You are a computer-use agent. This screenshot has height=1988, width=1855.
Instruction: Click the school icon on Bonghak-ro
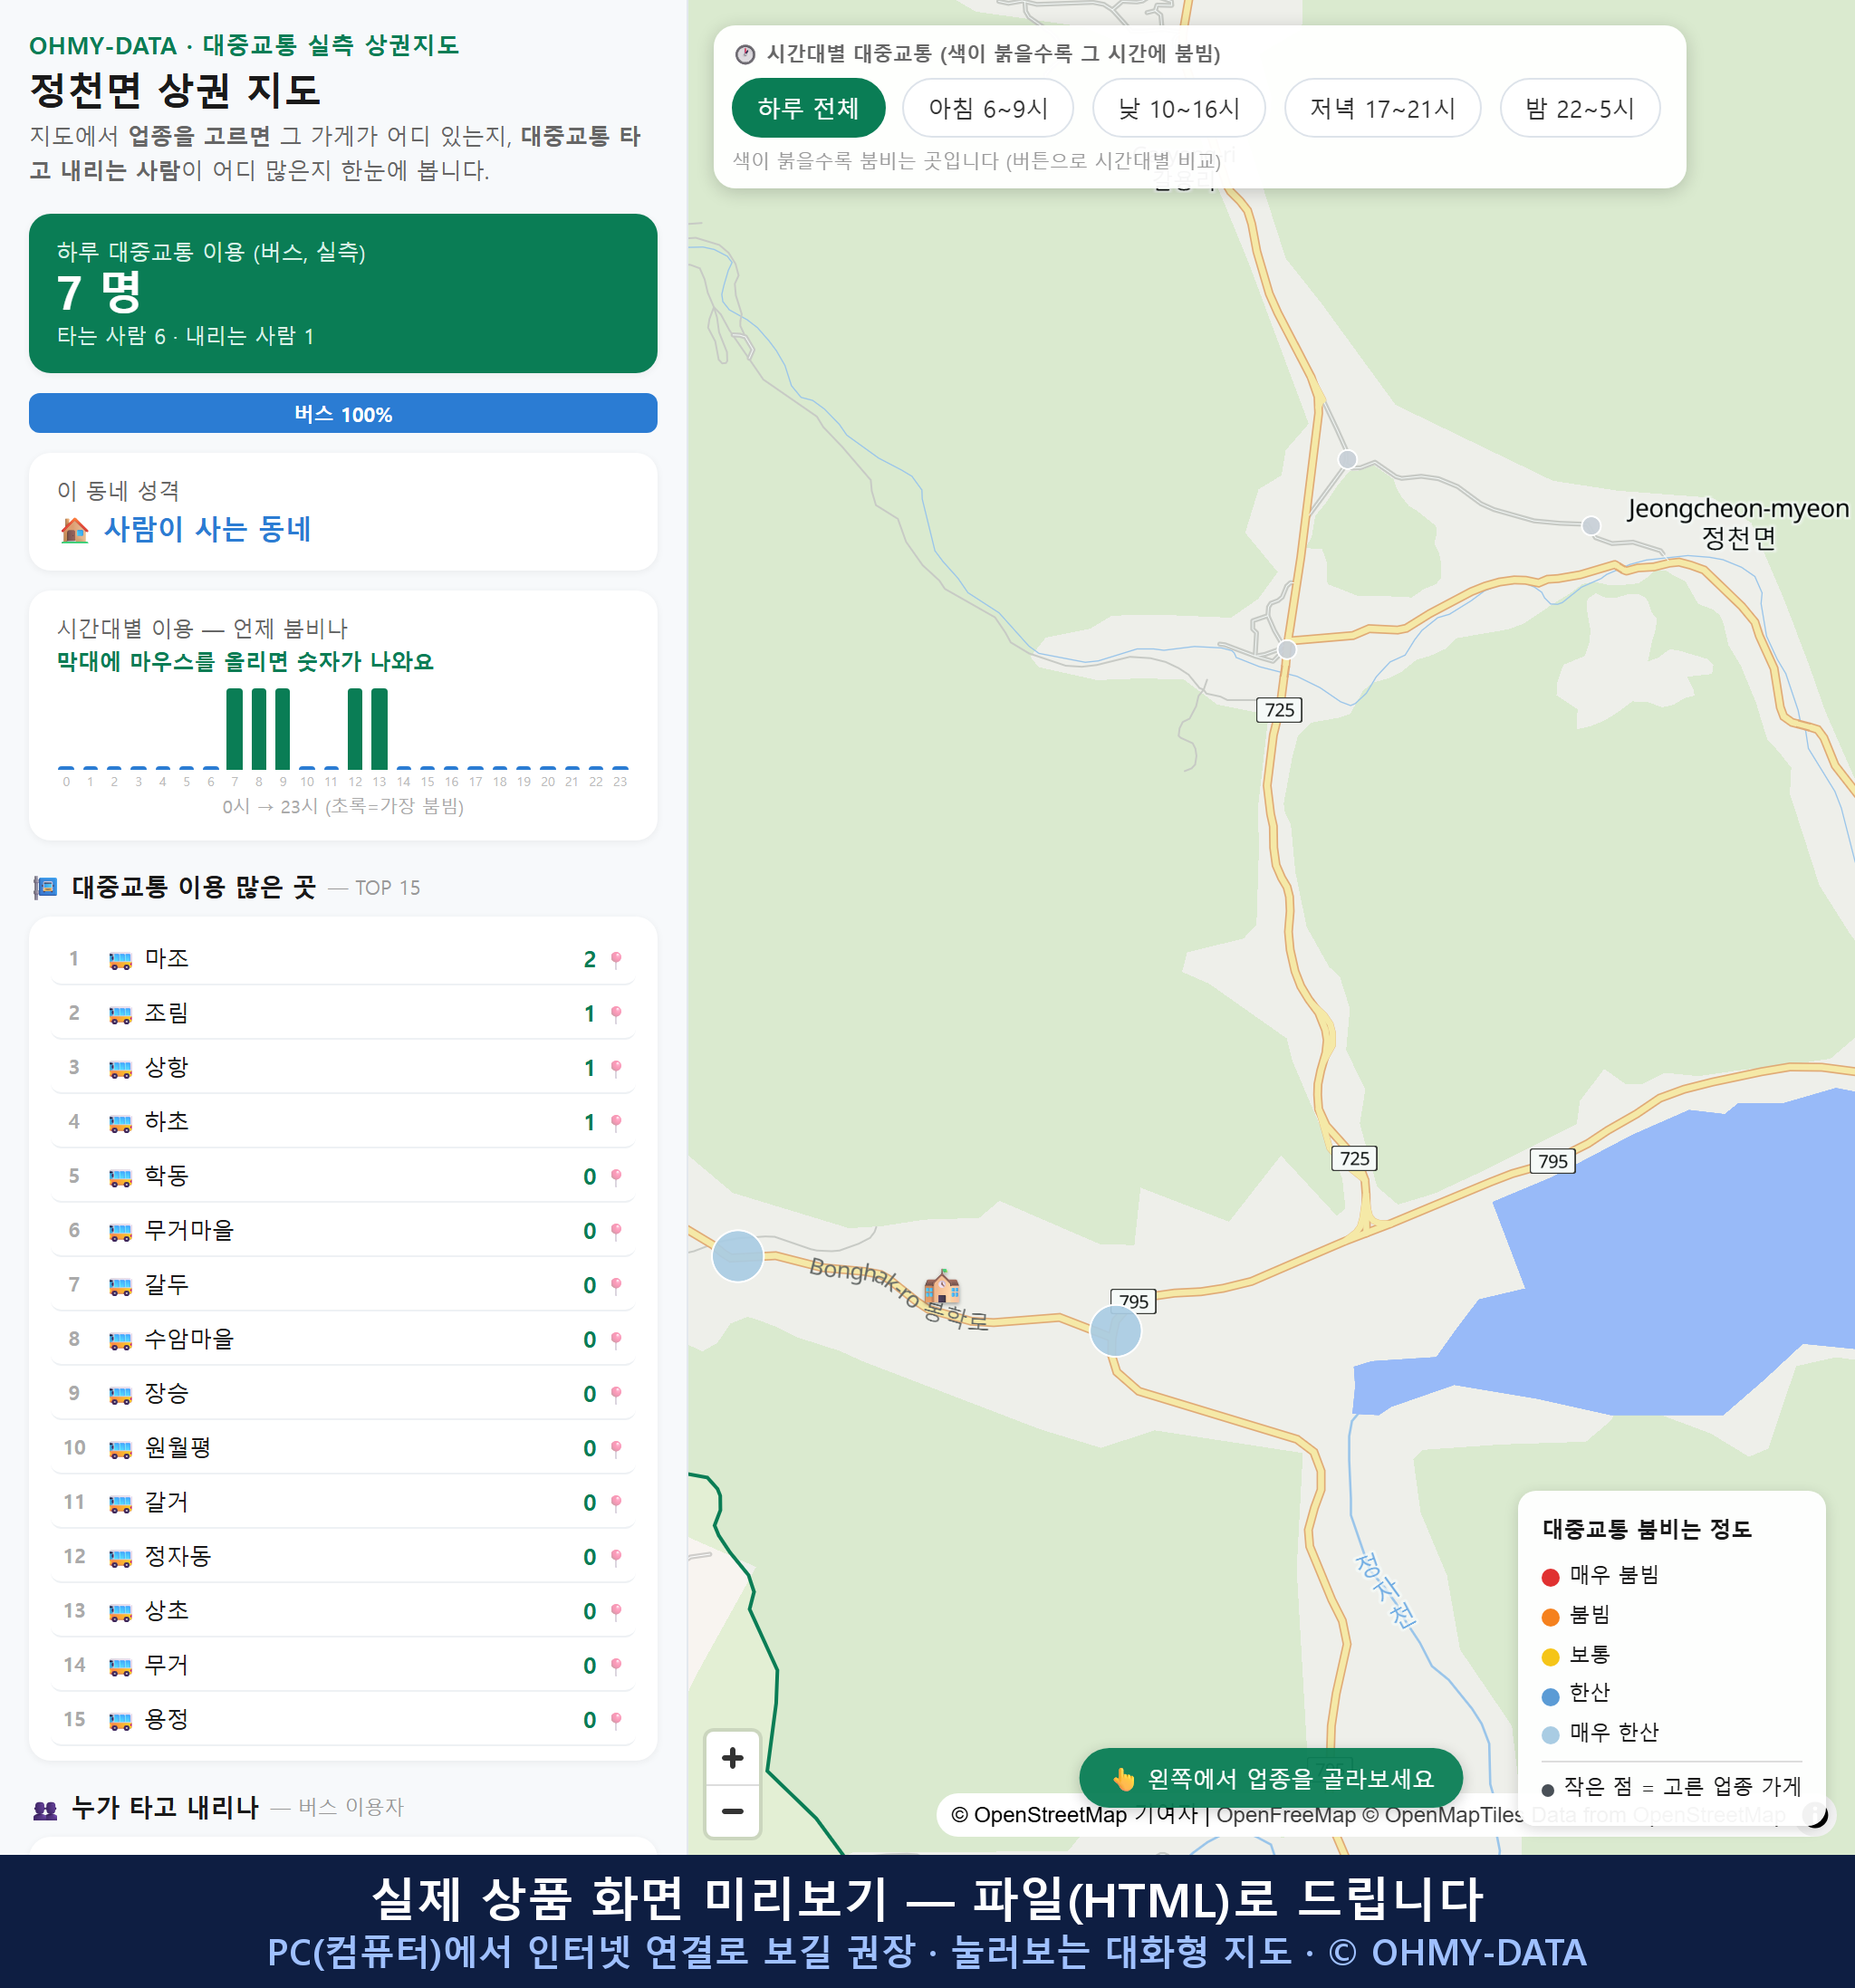coord(941,1286)
